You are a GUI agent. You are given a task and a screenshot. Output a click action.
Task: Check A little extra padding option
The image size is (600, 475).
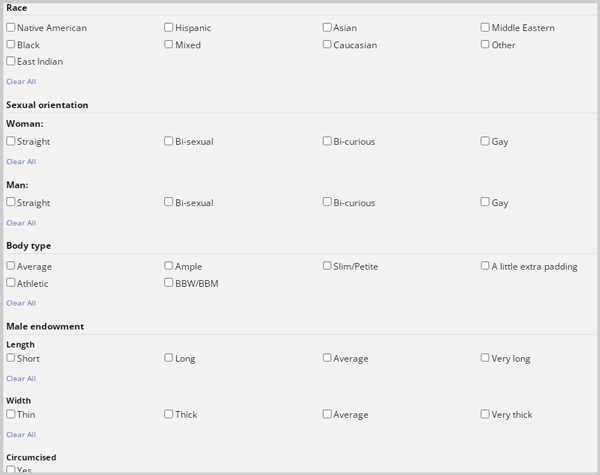coord(485,266)
